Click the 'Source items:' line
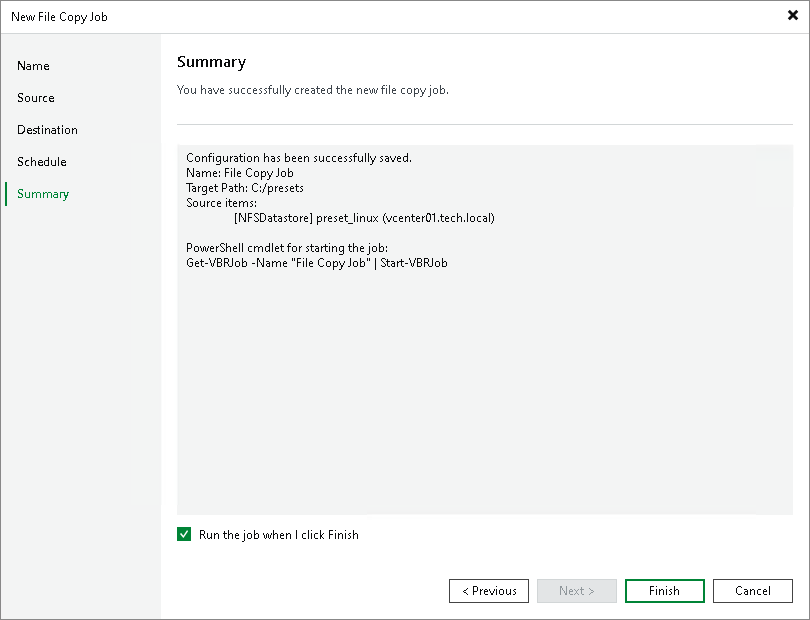810x620 pixels. click(221, 203)
